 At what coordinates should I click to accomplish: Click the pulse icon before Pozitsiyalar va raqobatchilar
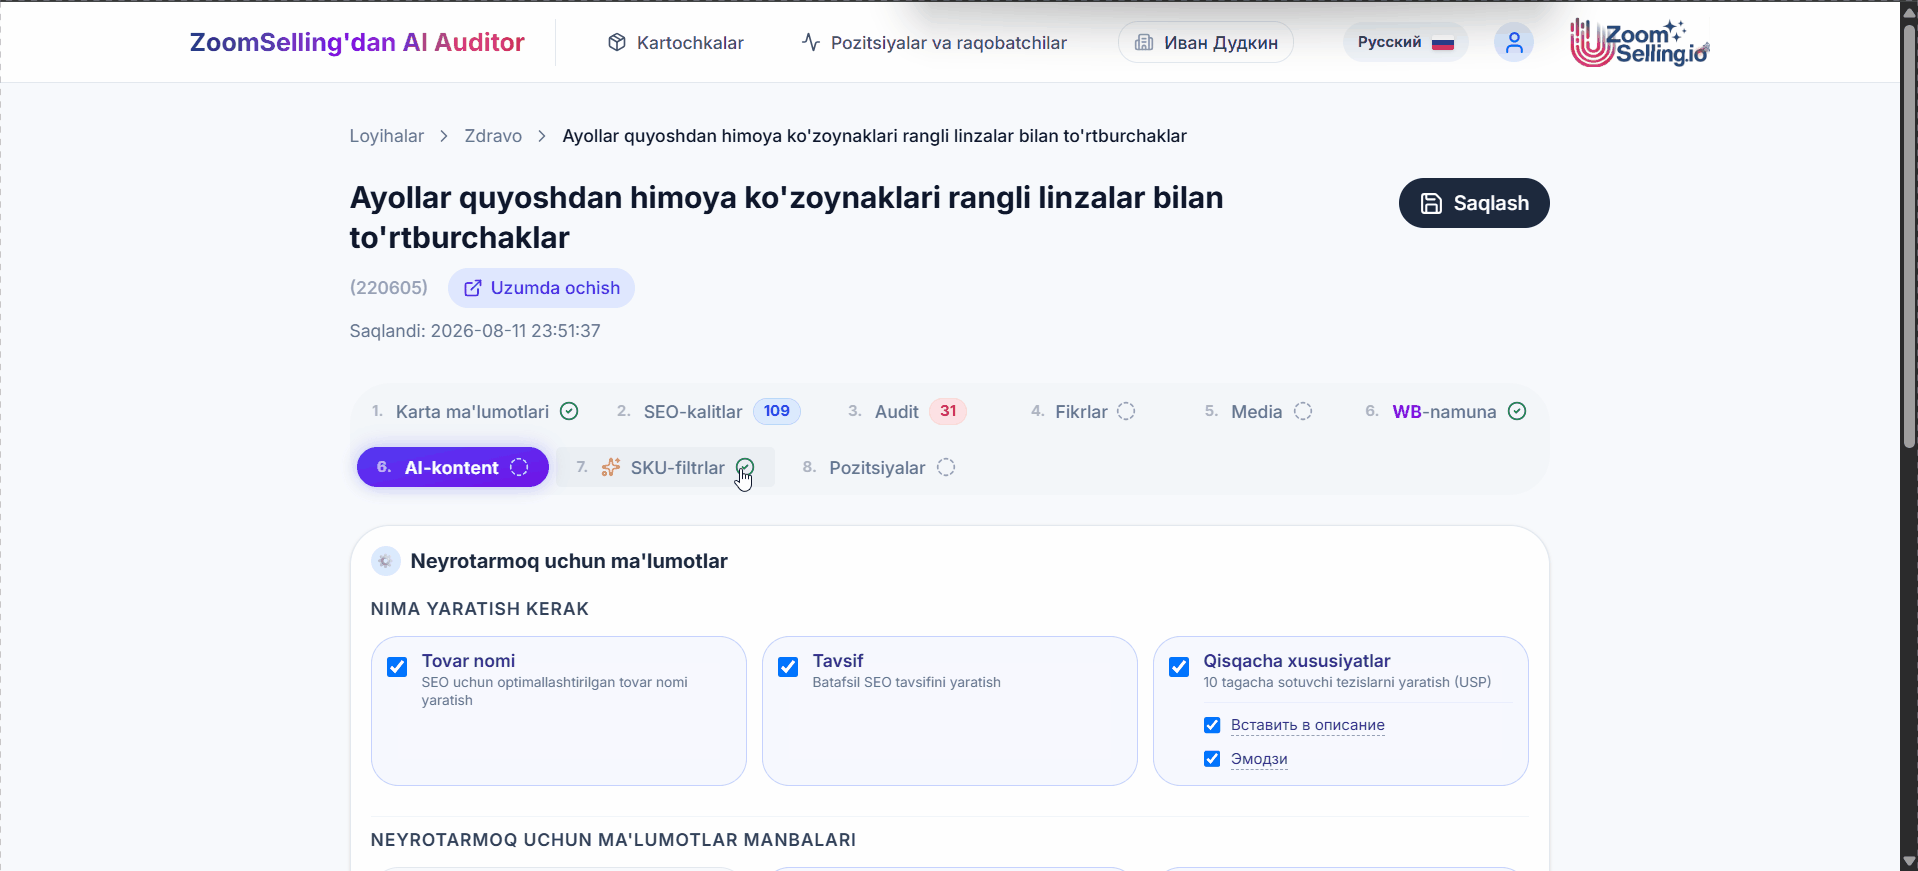[811, 42]
